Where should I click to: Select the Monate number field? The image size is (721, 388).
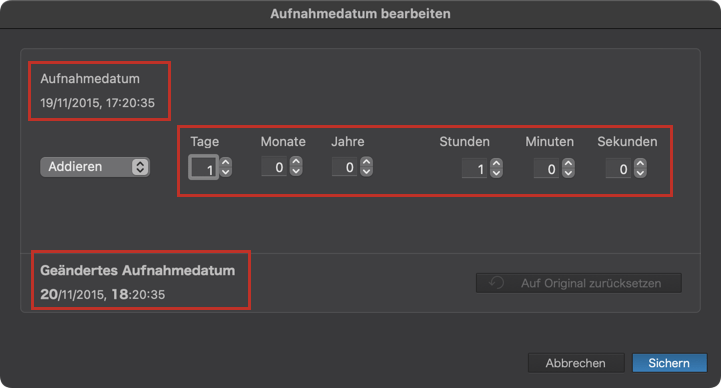(x=275, y=166)
